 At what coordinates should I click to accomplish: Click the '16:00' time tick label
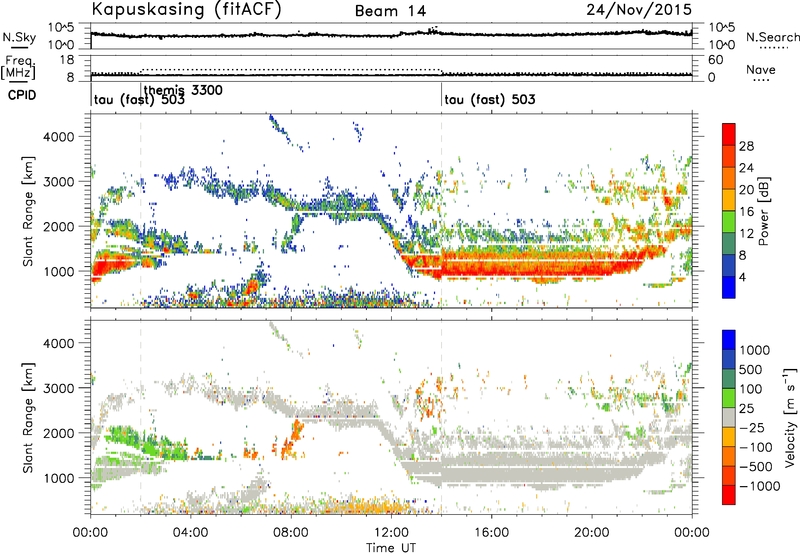coord(491,532)
